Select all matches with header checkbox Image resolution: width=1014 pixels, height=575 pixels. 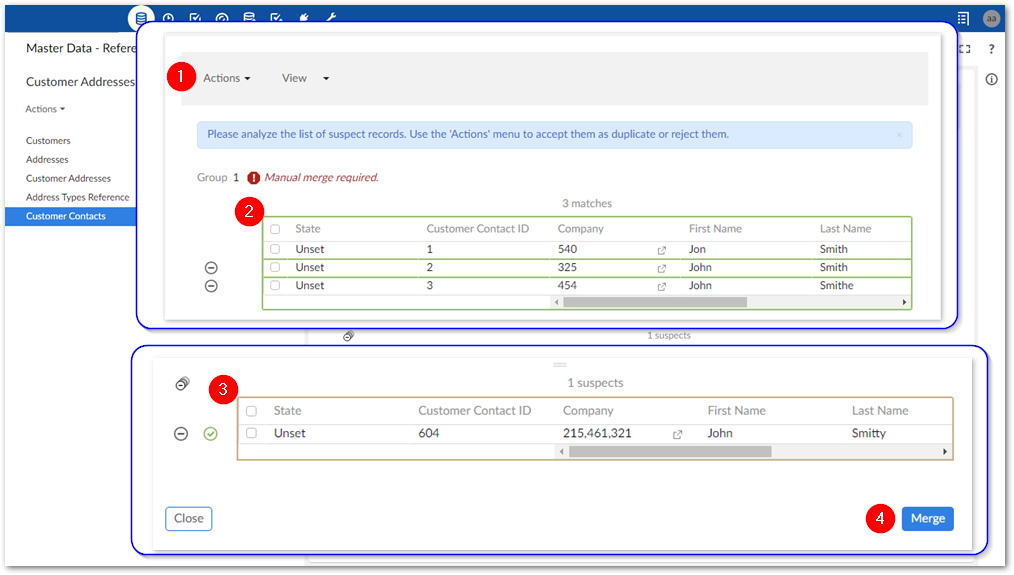point(275,229)
